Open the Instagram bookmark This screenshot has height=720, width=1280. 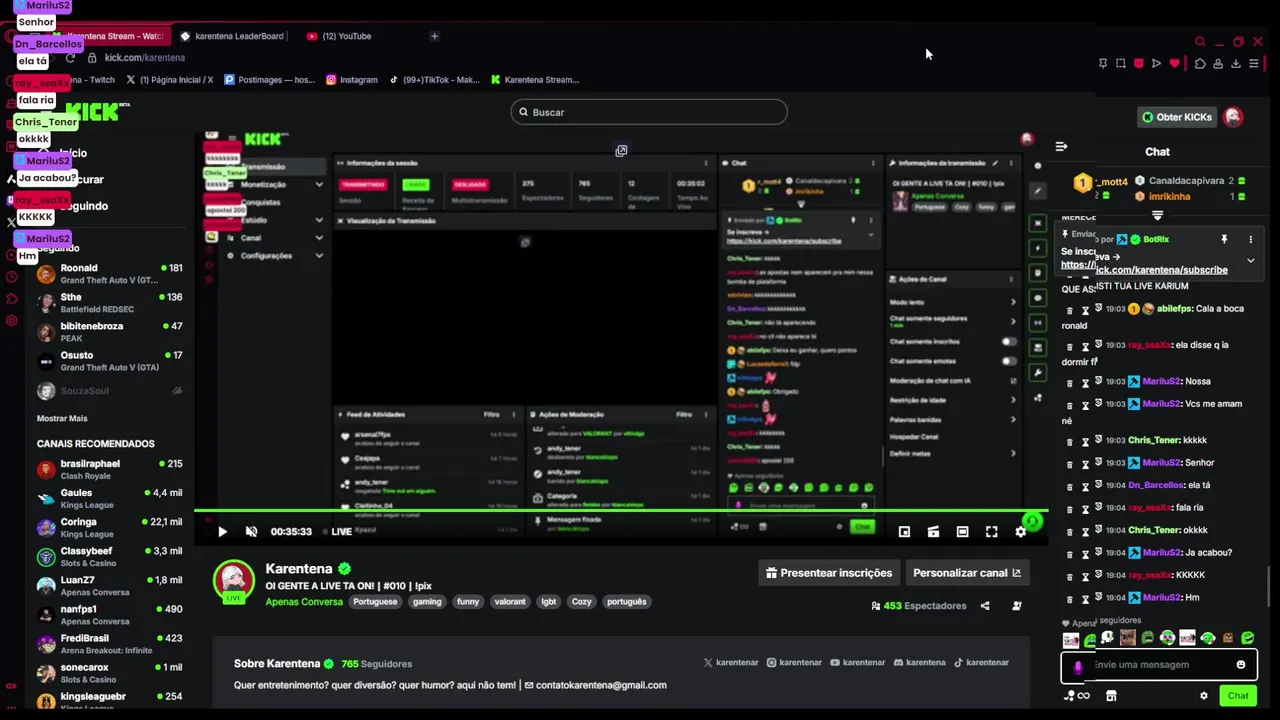(351, 80)
